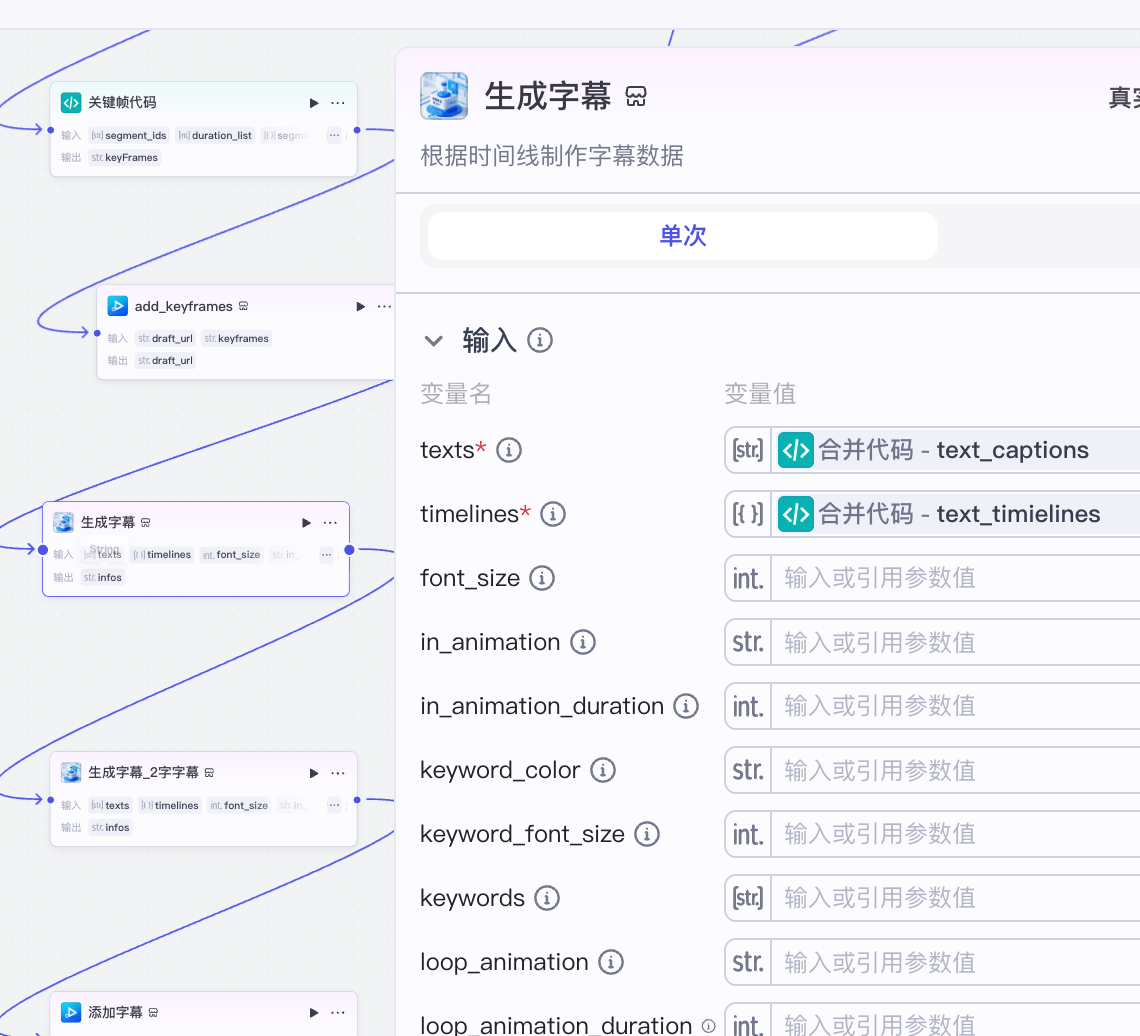Expand hidden inputs on 生成字幕 canvas node
Image resolution: width=1140 pixels, height=1036 pixels.
point(326,555)
